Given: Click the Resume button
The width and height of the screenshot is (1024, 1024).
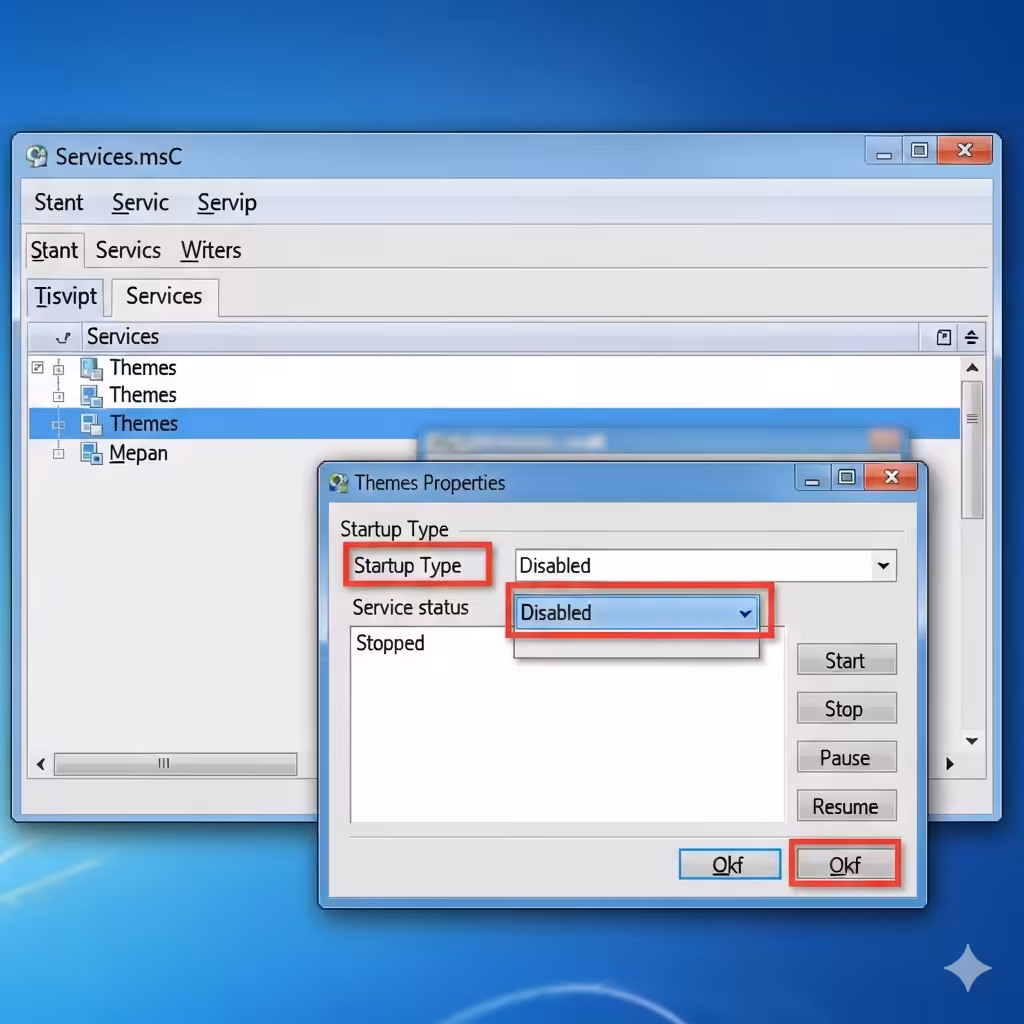Looking at the screenshot, I should pyautogui.click(x=846, y=807).
